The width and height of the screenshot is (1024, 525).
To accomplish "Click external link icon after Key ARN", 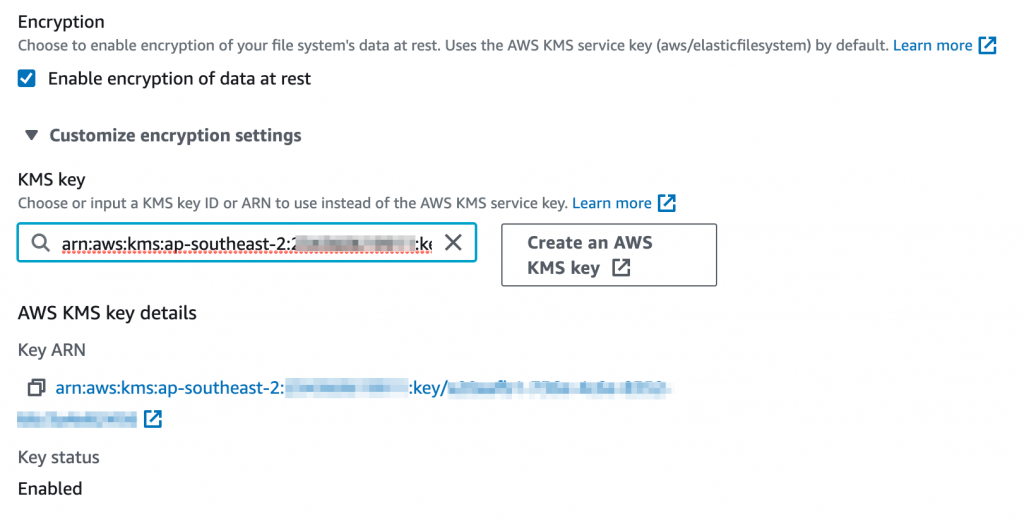I will click(153, 419).
